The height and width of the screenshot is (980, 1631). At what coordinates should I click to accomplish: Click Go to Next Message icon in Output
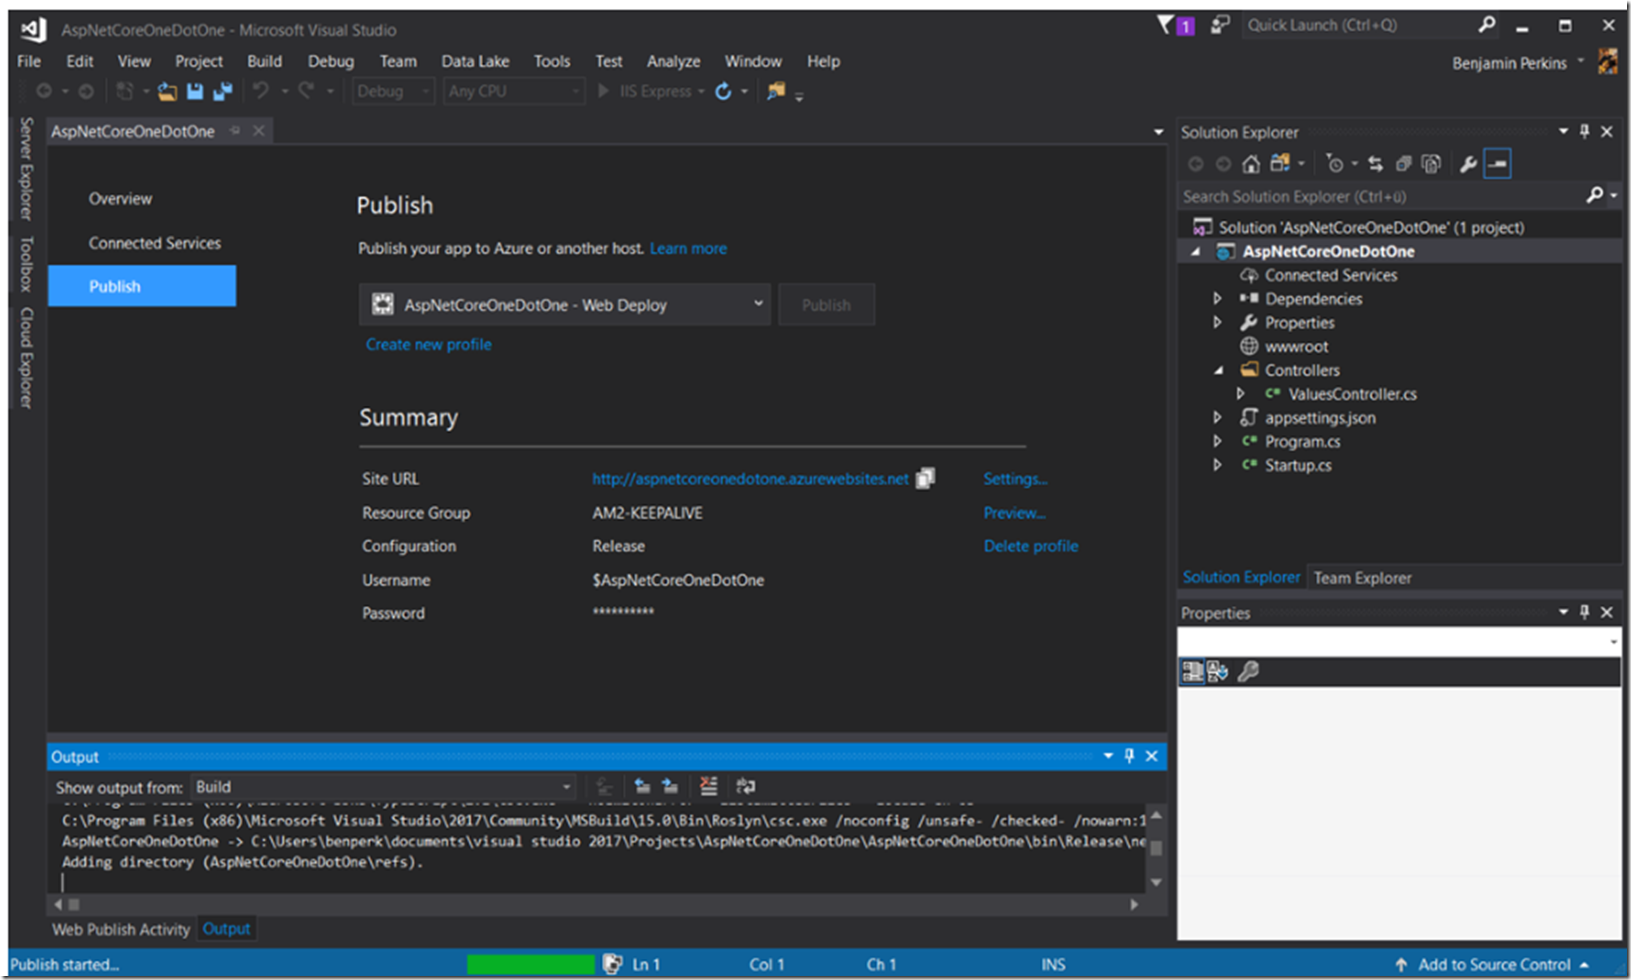(x=670, y=787)
